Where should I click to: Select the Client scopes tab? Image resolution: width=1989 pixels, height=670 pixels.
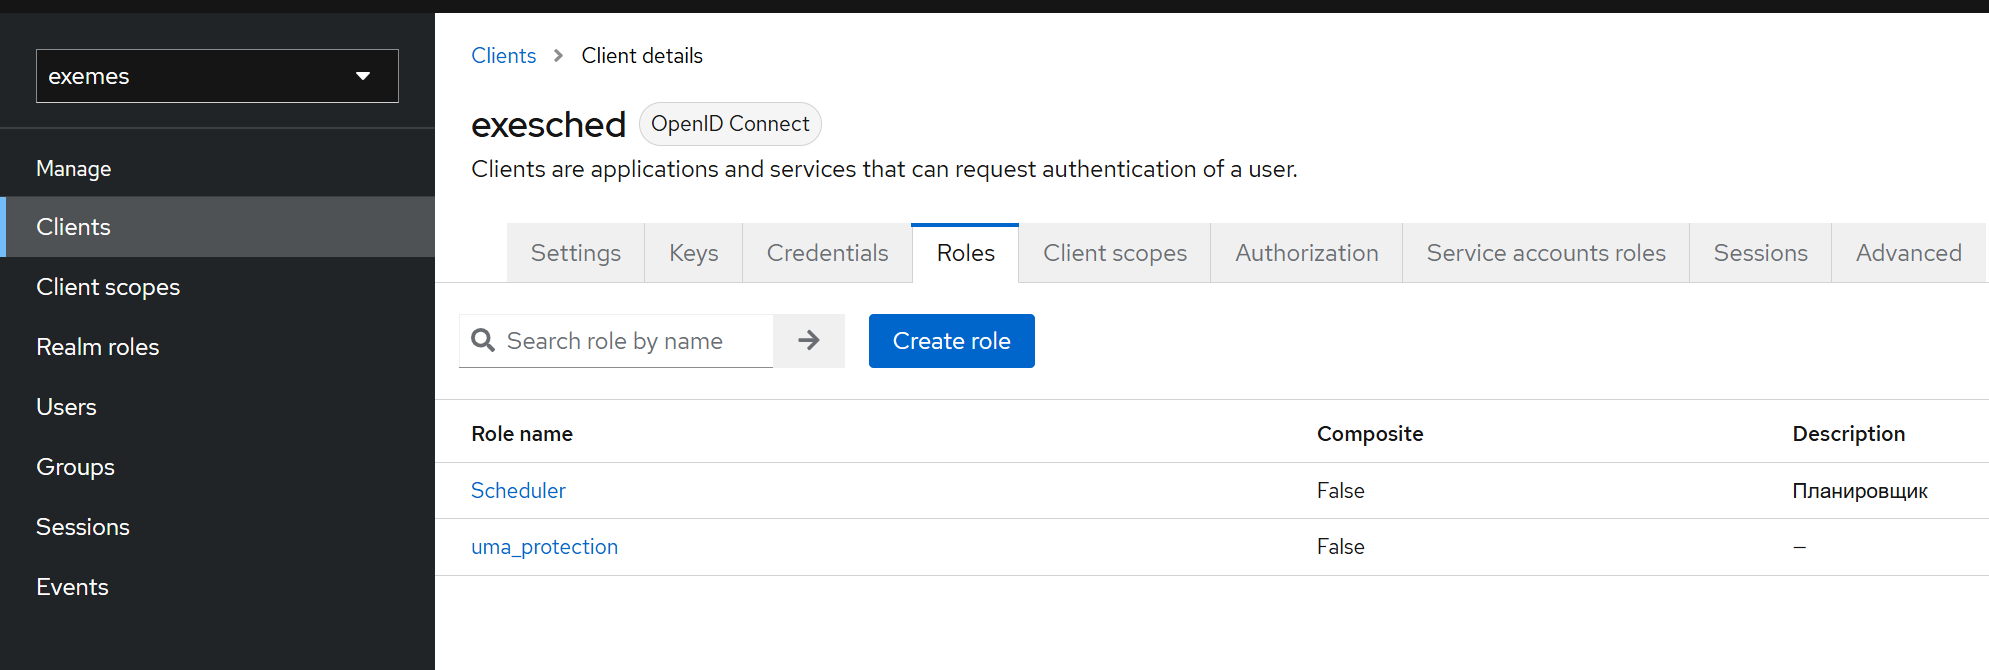[x=1114, y=253]
